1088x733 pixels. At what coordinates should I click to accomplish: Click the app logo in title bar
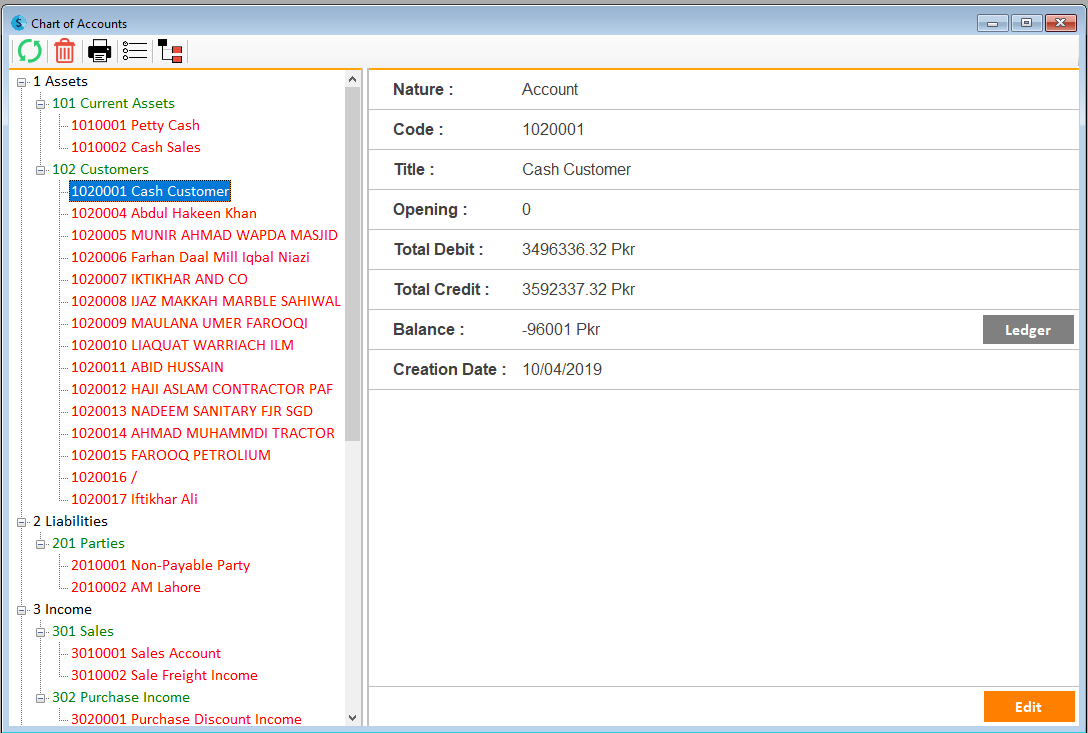19,23
